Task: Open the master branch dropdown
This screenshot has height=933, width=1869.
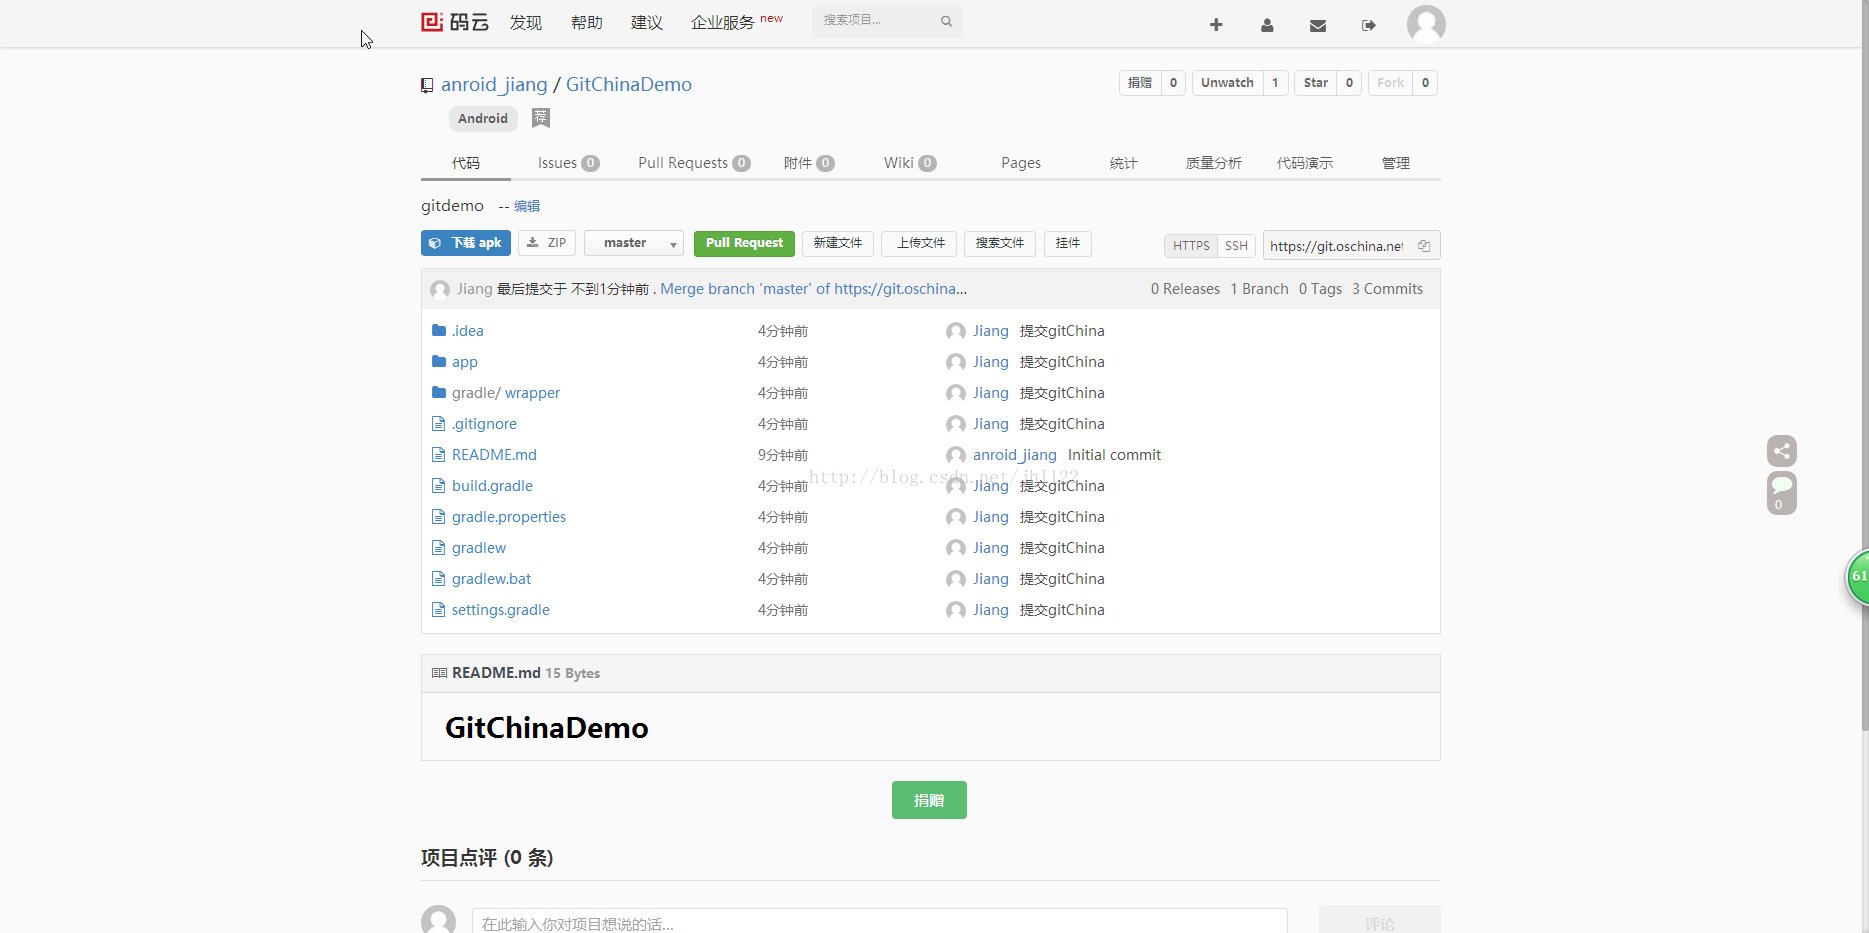Action: pos(634,243)
